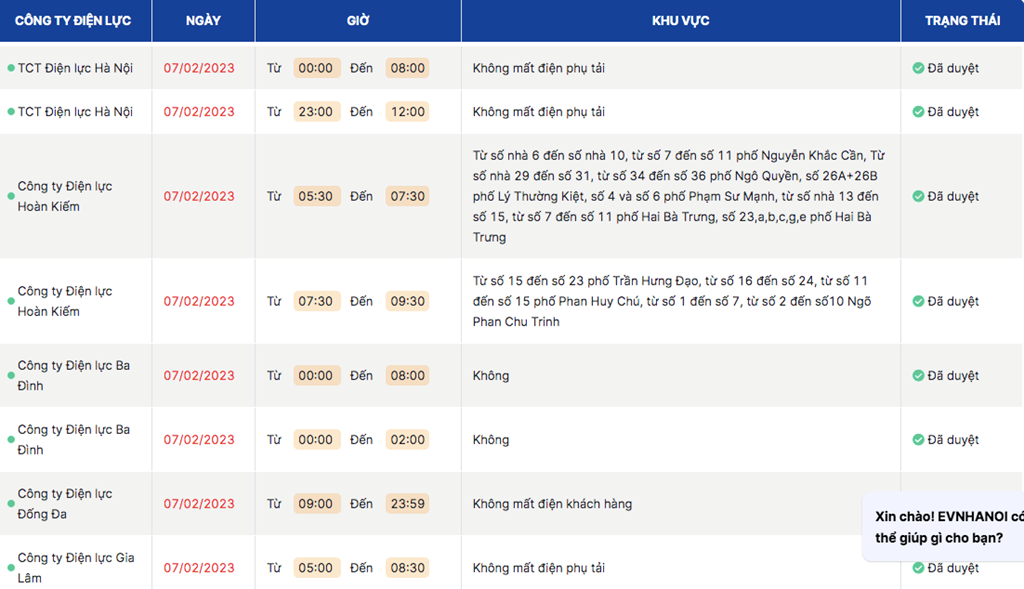1024x589 pixels.
Task: Click the 08:00 end time in the Ba Đình row
Action: point(408,375)
